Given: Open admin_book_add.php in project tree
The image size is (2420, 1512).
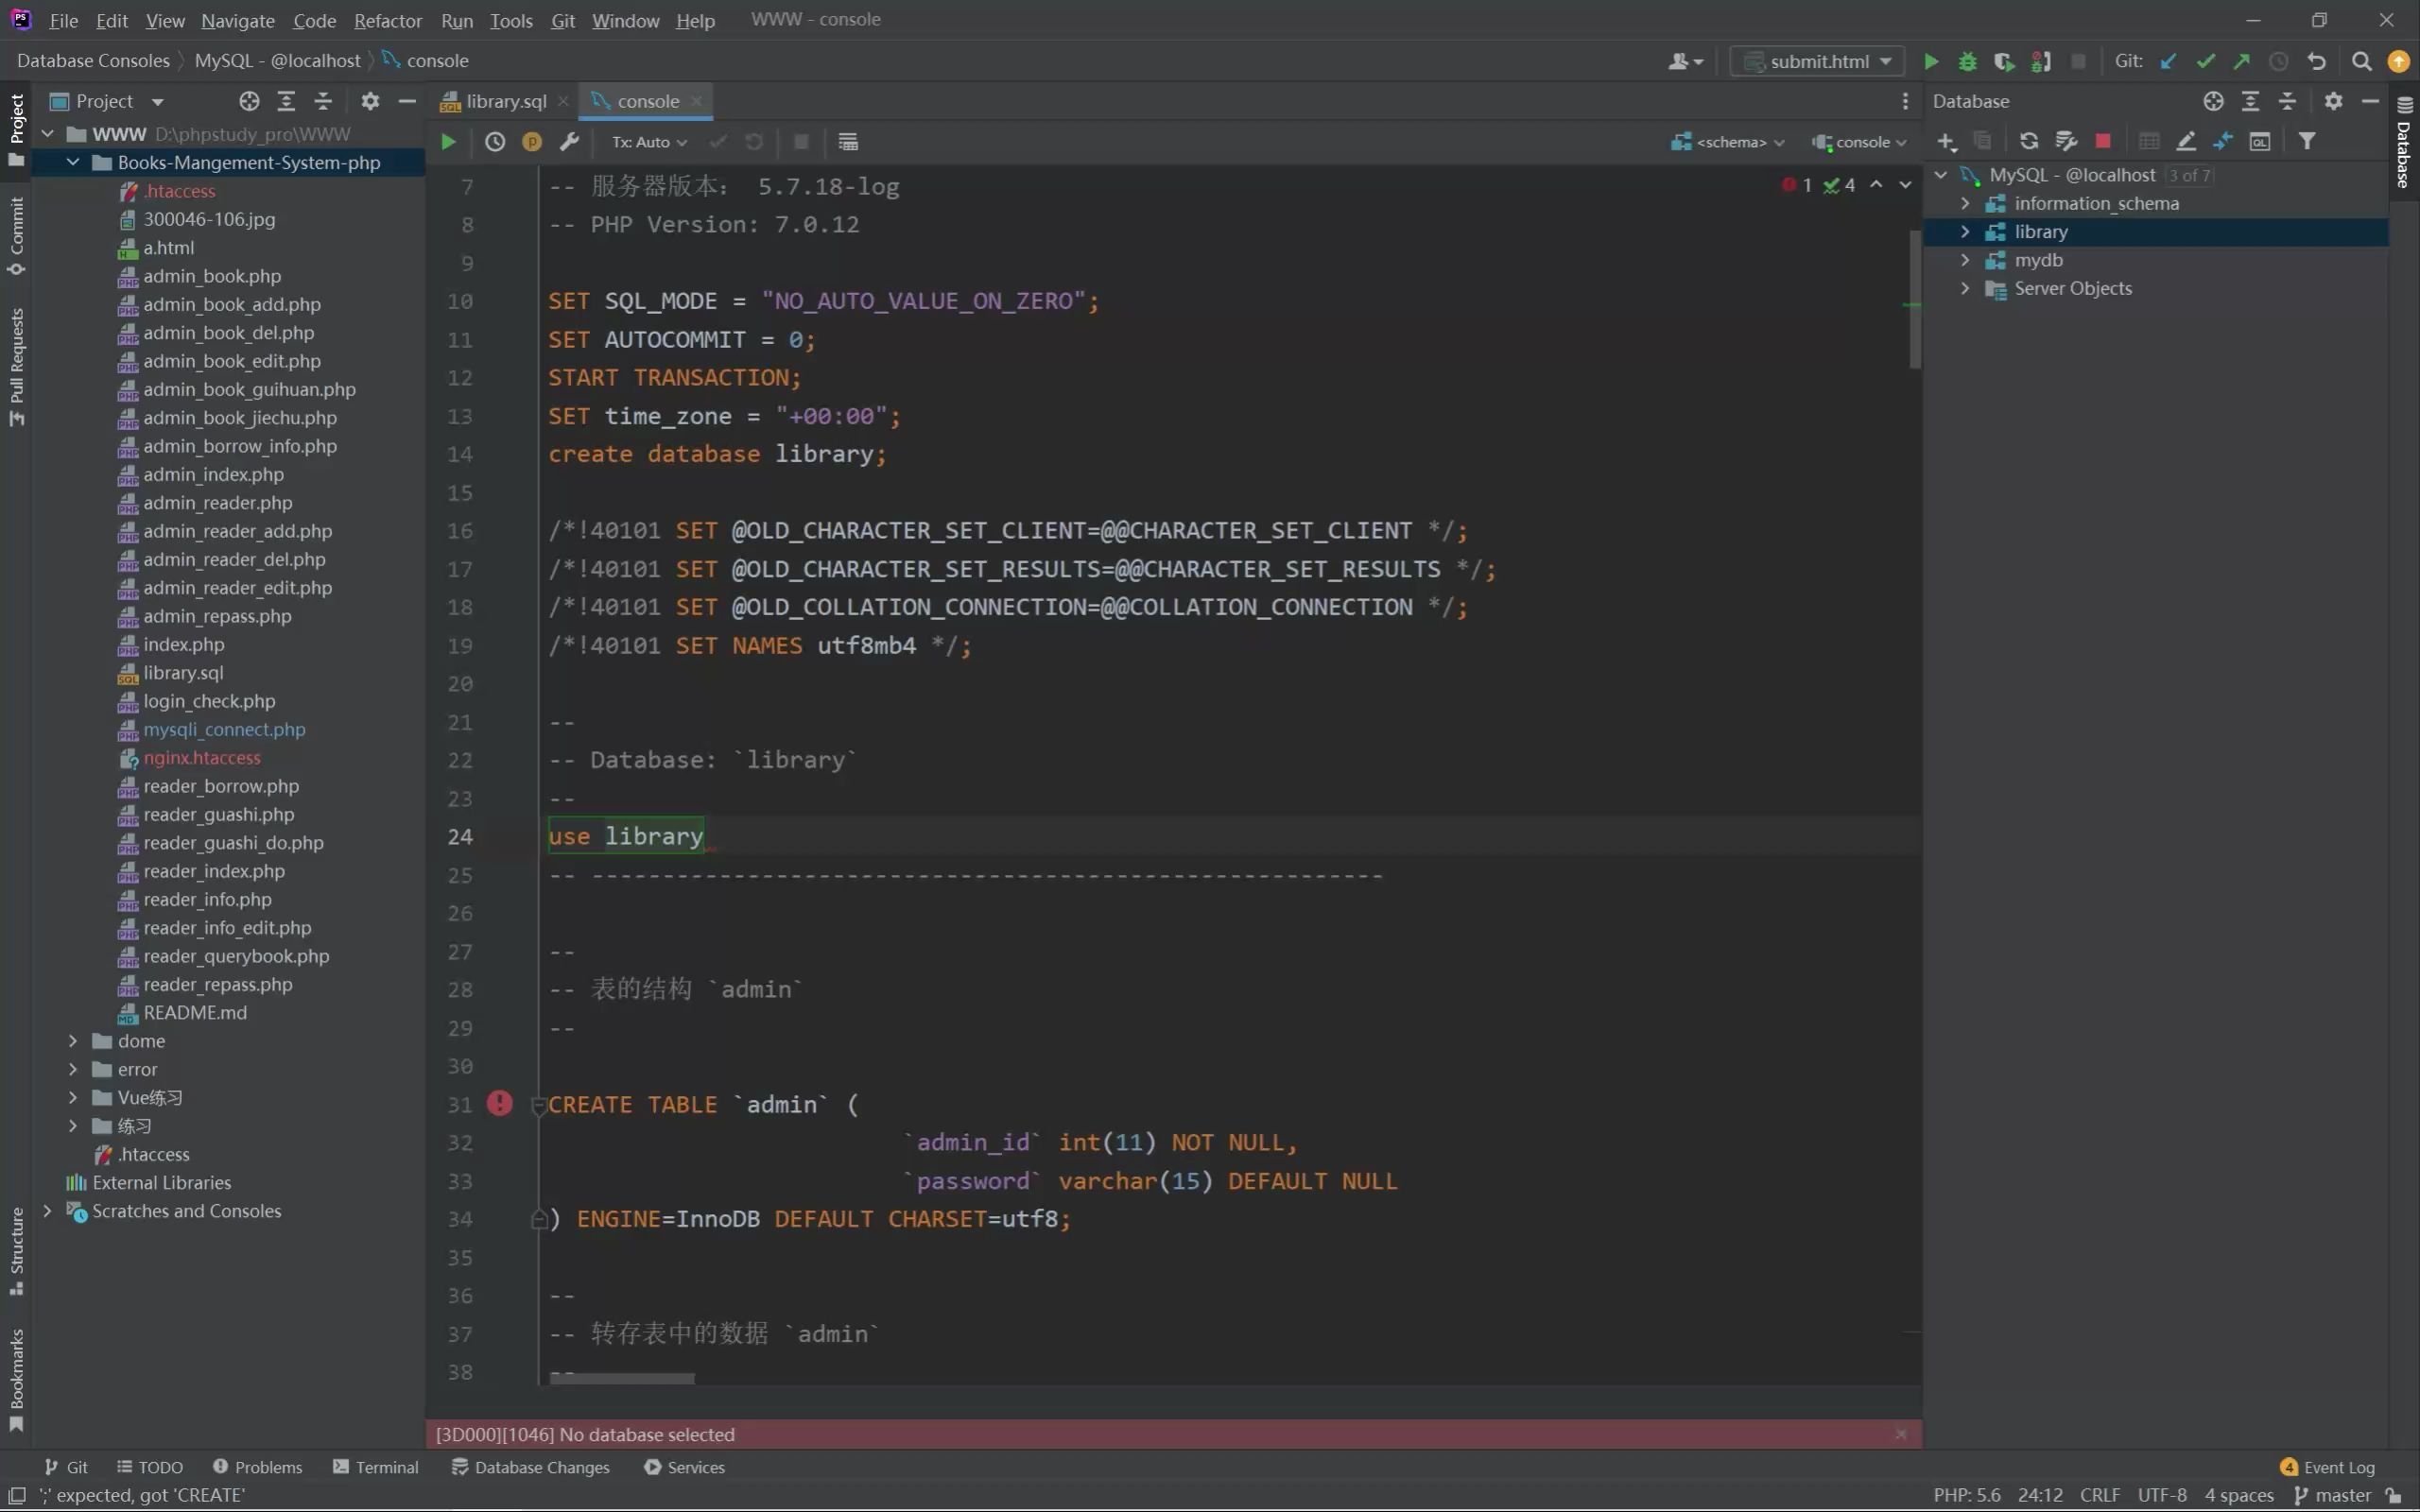Looking at the screenshot, I should [232, 304].
